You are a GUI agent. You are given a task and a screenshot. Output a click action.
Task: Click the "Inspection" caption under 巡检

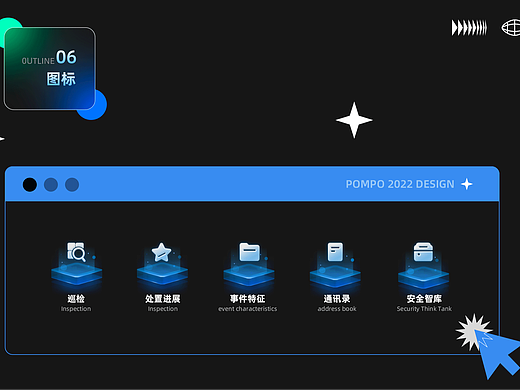pyautogui.click(x=76, y=309)
